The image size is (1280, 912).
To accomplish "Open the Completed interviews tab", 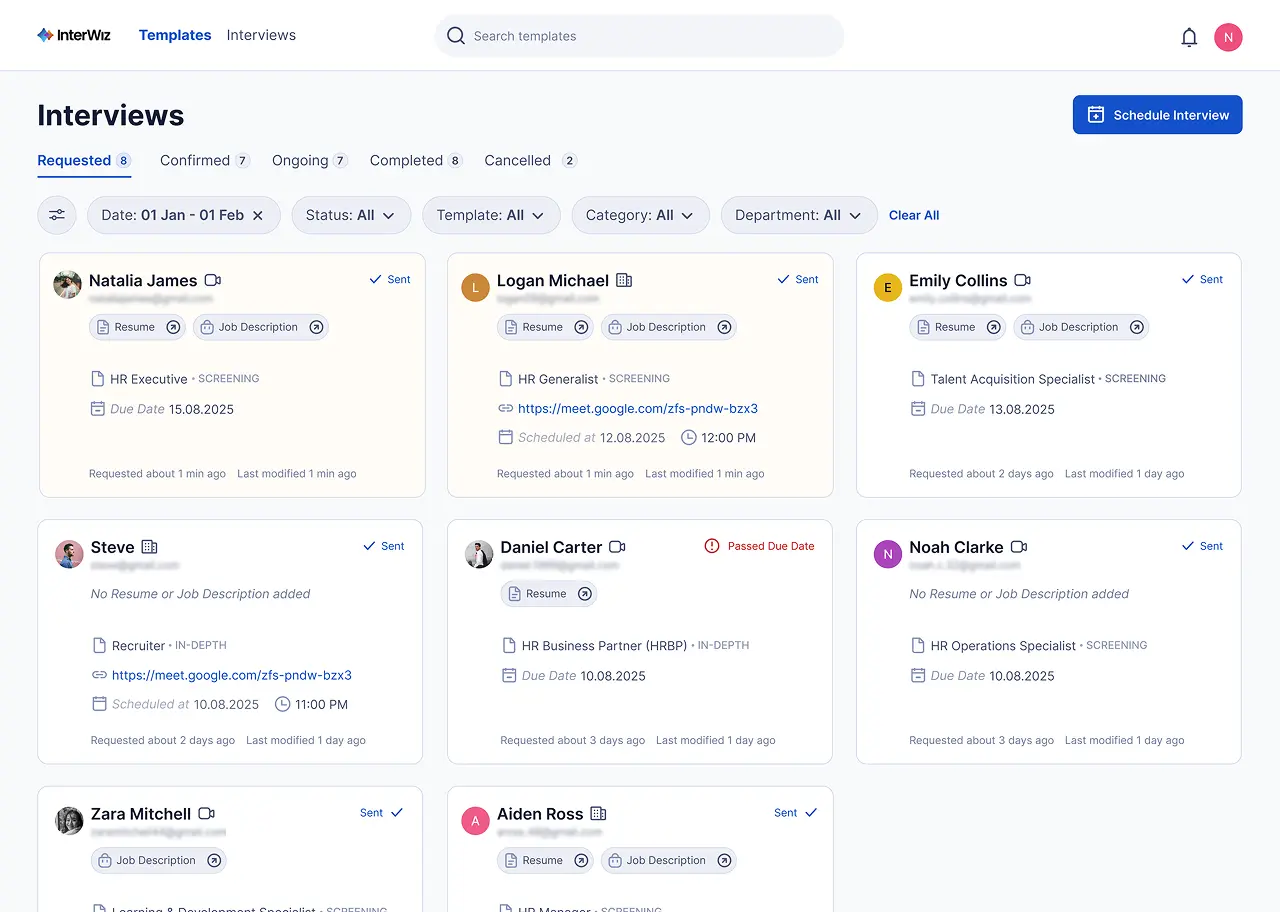I will (x=406, y=160).
